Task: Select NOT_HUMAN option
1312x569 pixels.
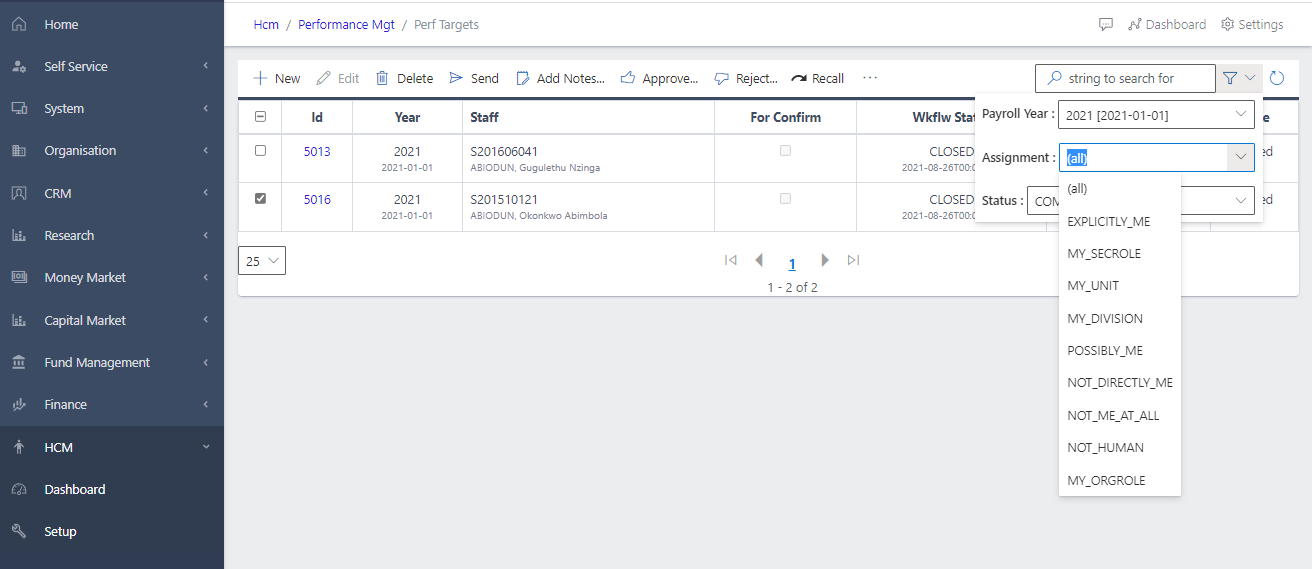Action: point(1120,448)
